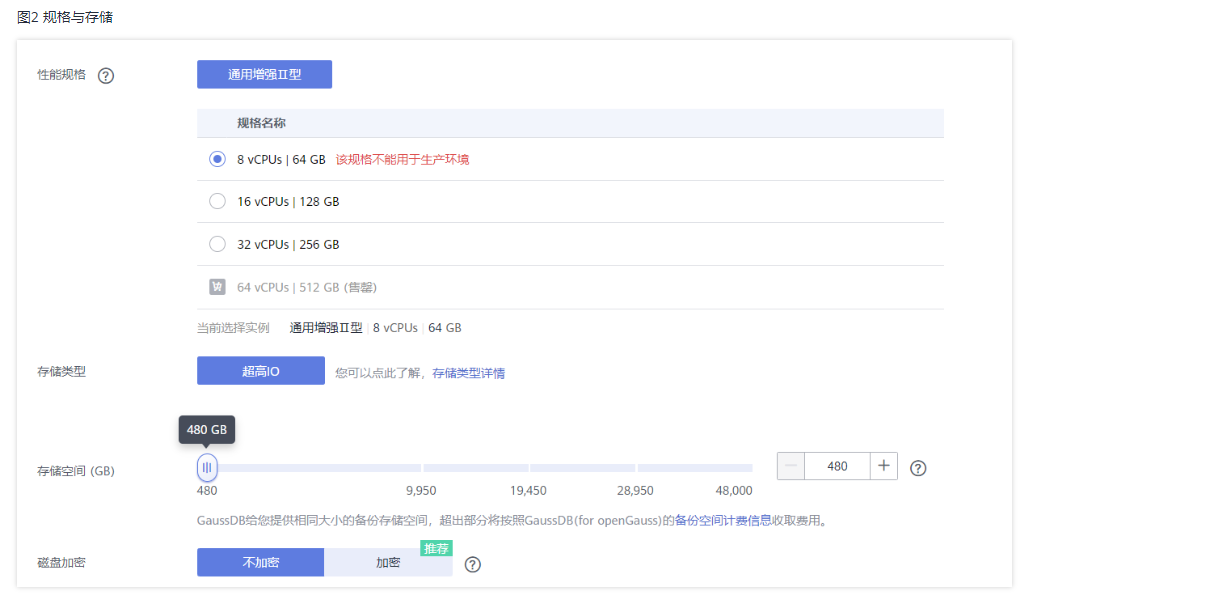This screenshot has width=1229, height=595.
Task: Open the 存储类型详情 link
Action: 468,373
